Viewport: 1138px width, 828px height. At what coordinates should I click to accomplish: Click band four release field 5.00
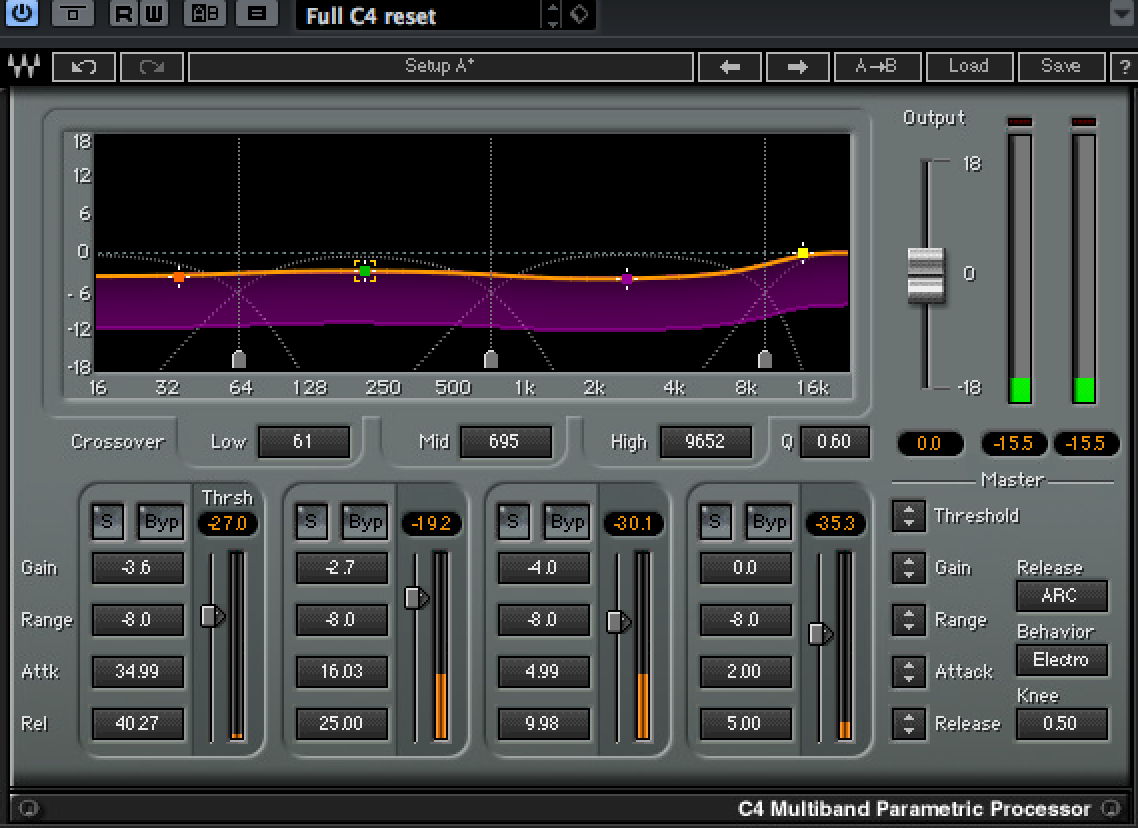[x=745, y=724]
